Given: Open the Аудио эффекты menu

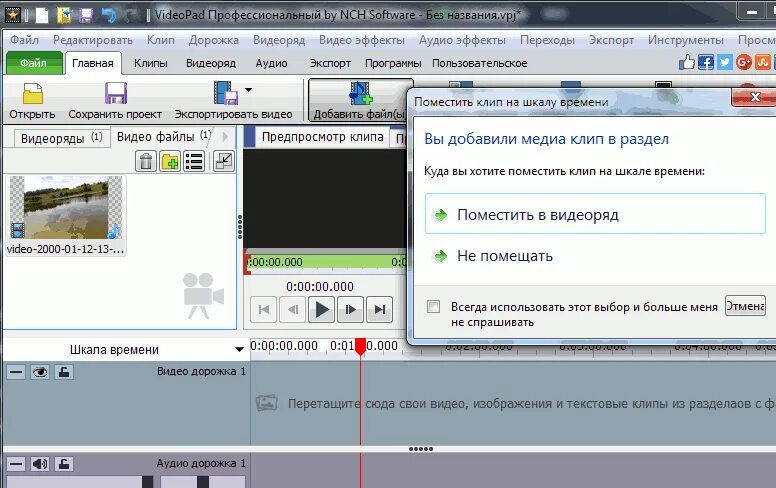Looking at the screenshot, I should [462, 40].
